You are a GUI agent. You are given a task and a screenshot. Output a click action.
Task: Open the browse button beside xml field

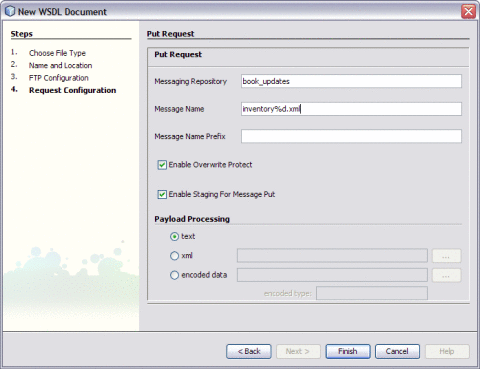point(447,256)
